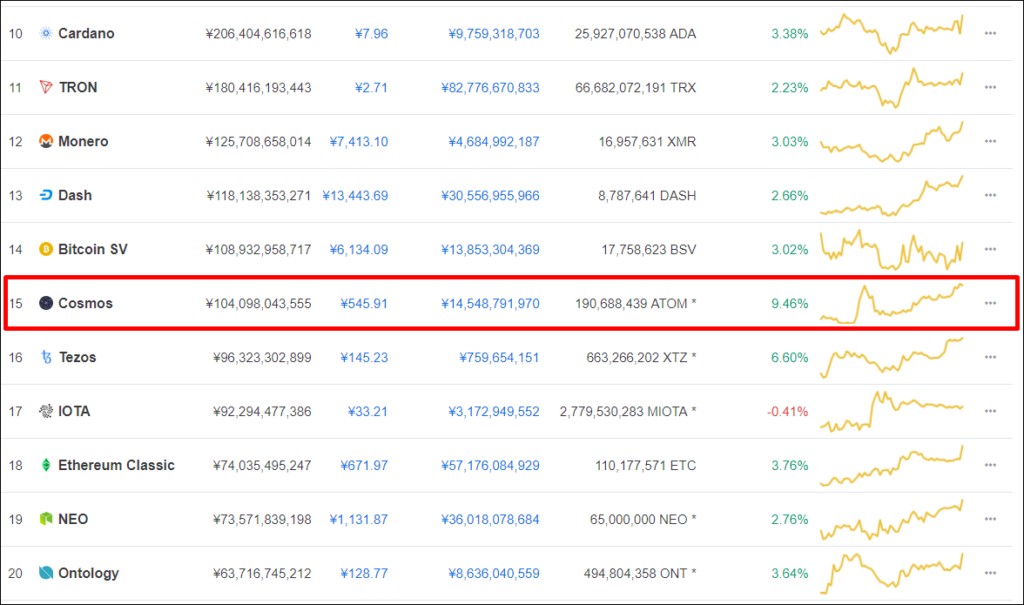1024x605 pixels.
Task: Open the more options menu for Bitcoin SV
Action: 990,249
